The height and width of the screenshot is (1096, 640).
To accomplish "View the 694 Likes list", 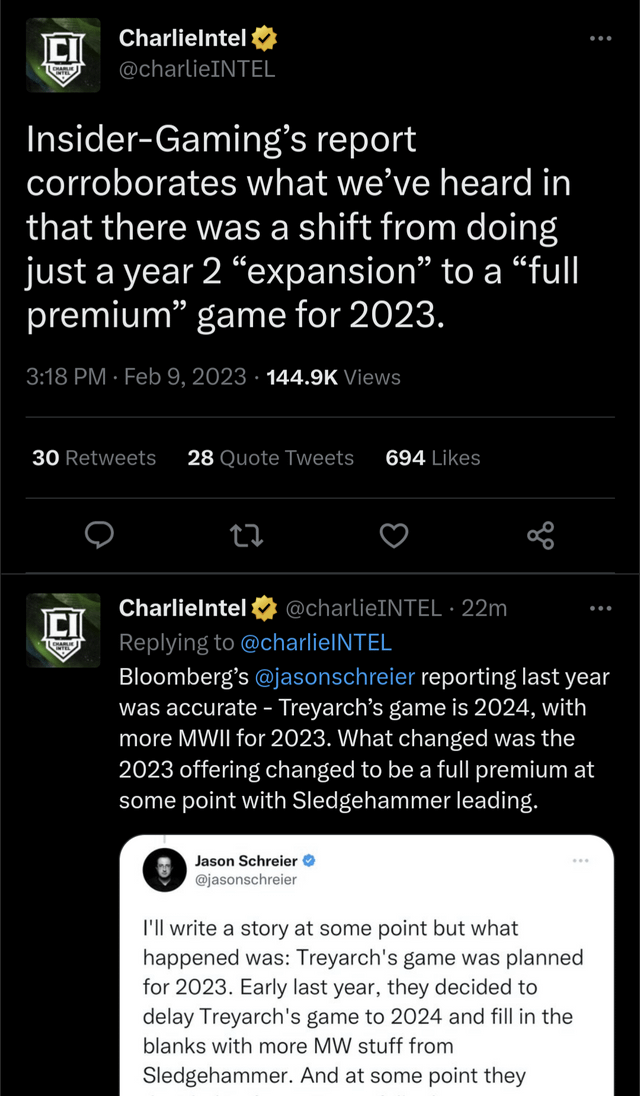I will click(x=432, y=458).
